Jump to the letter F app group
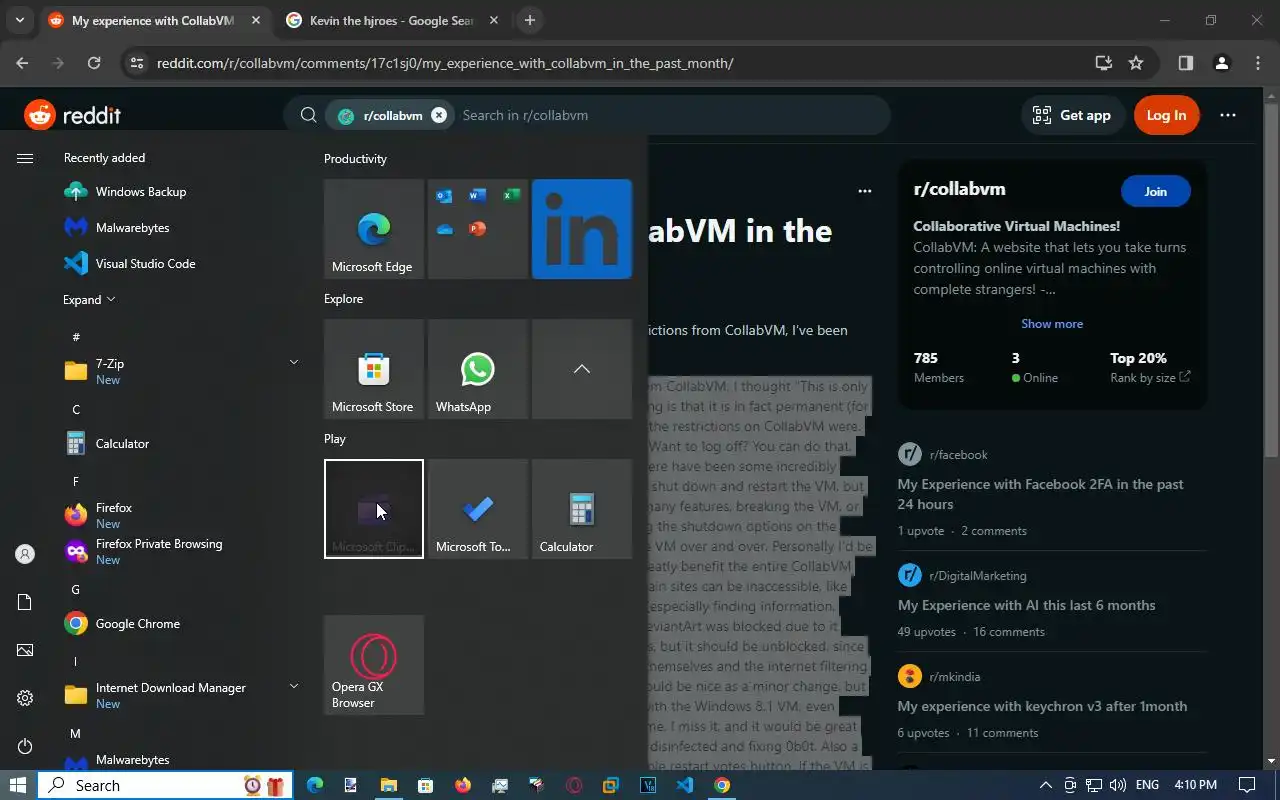Image resolution: width=1280 pixels, height=800 pixels. point(75,481)
